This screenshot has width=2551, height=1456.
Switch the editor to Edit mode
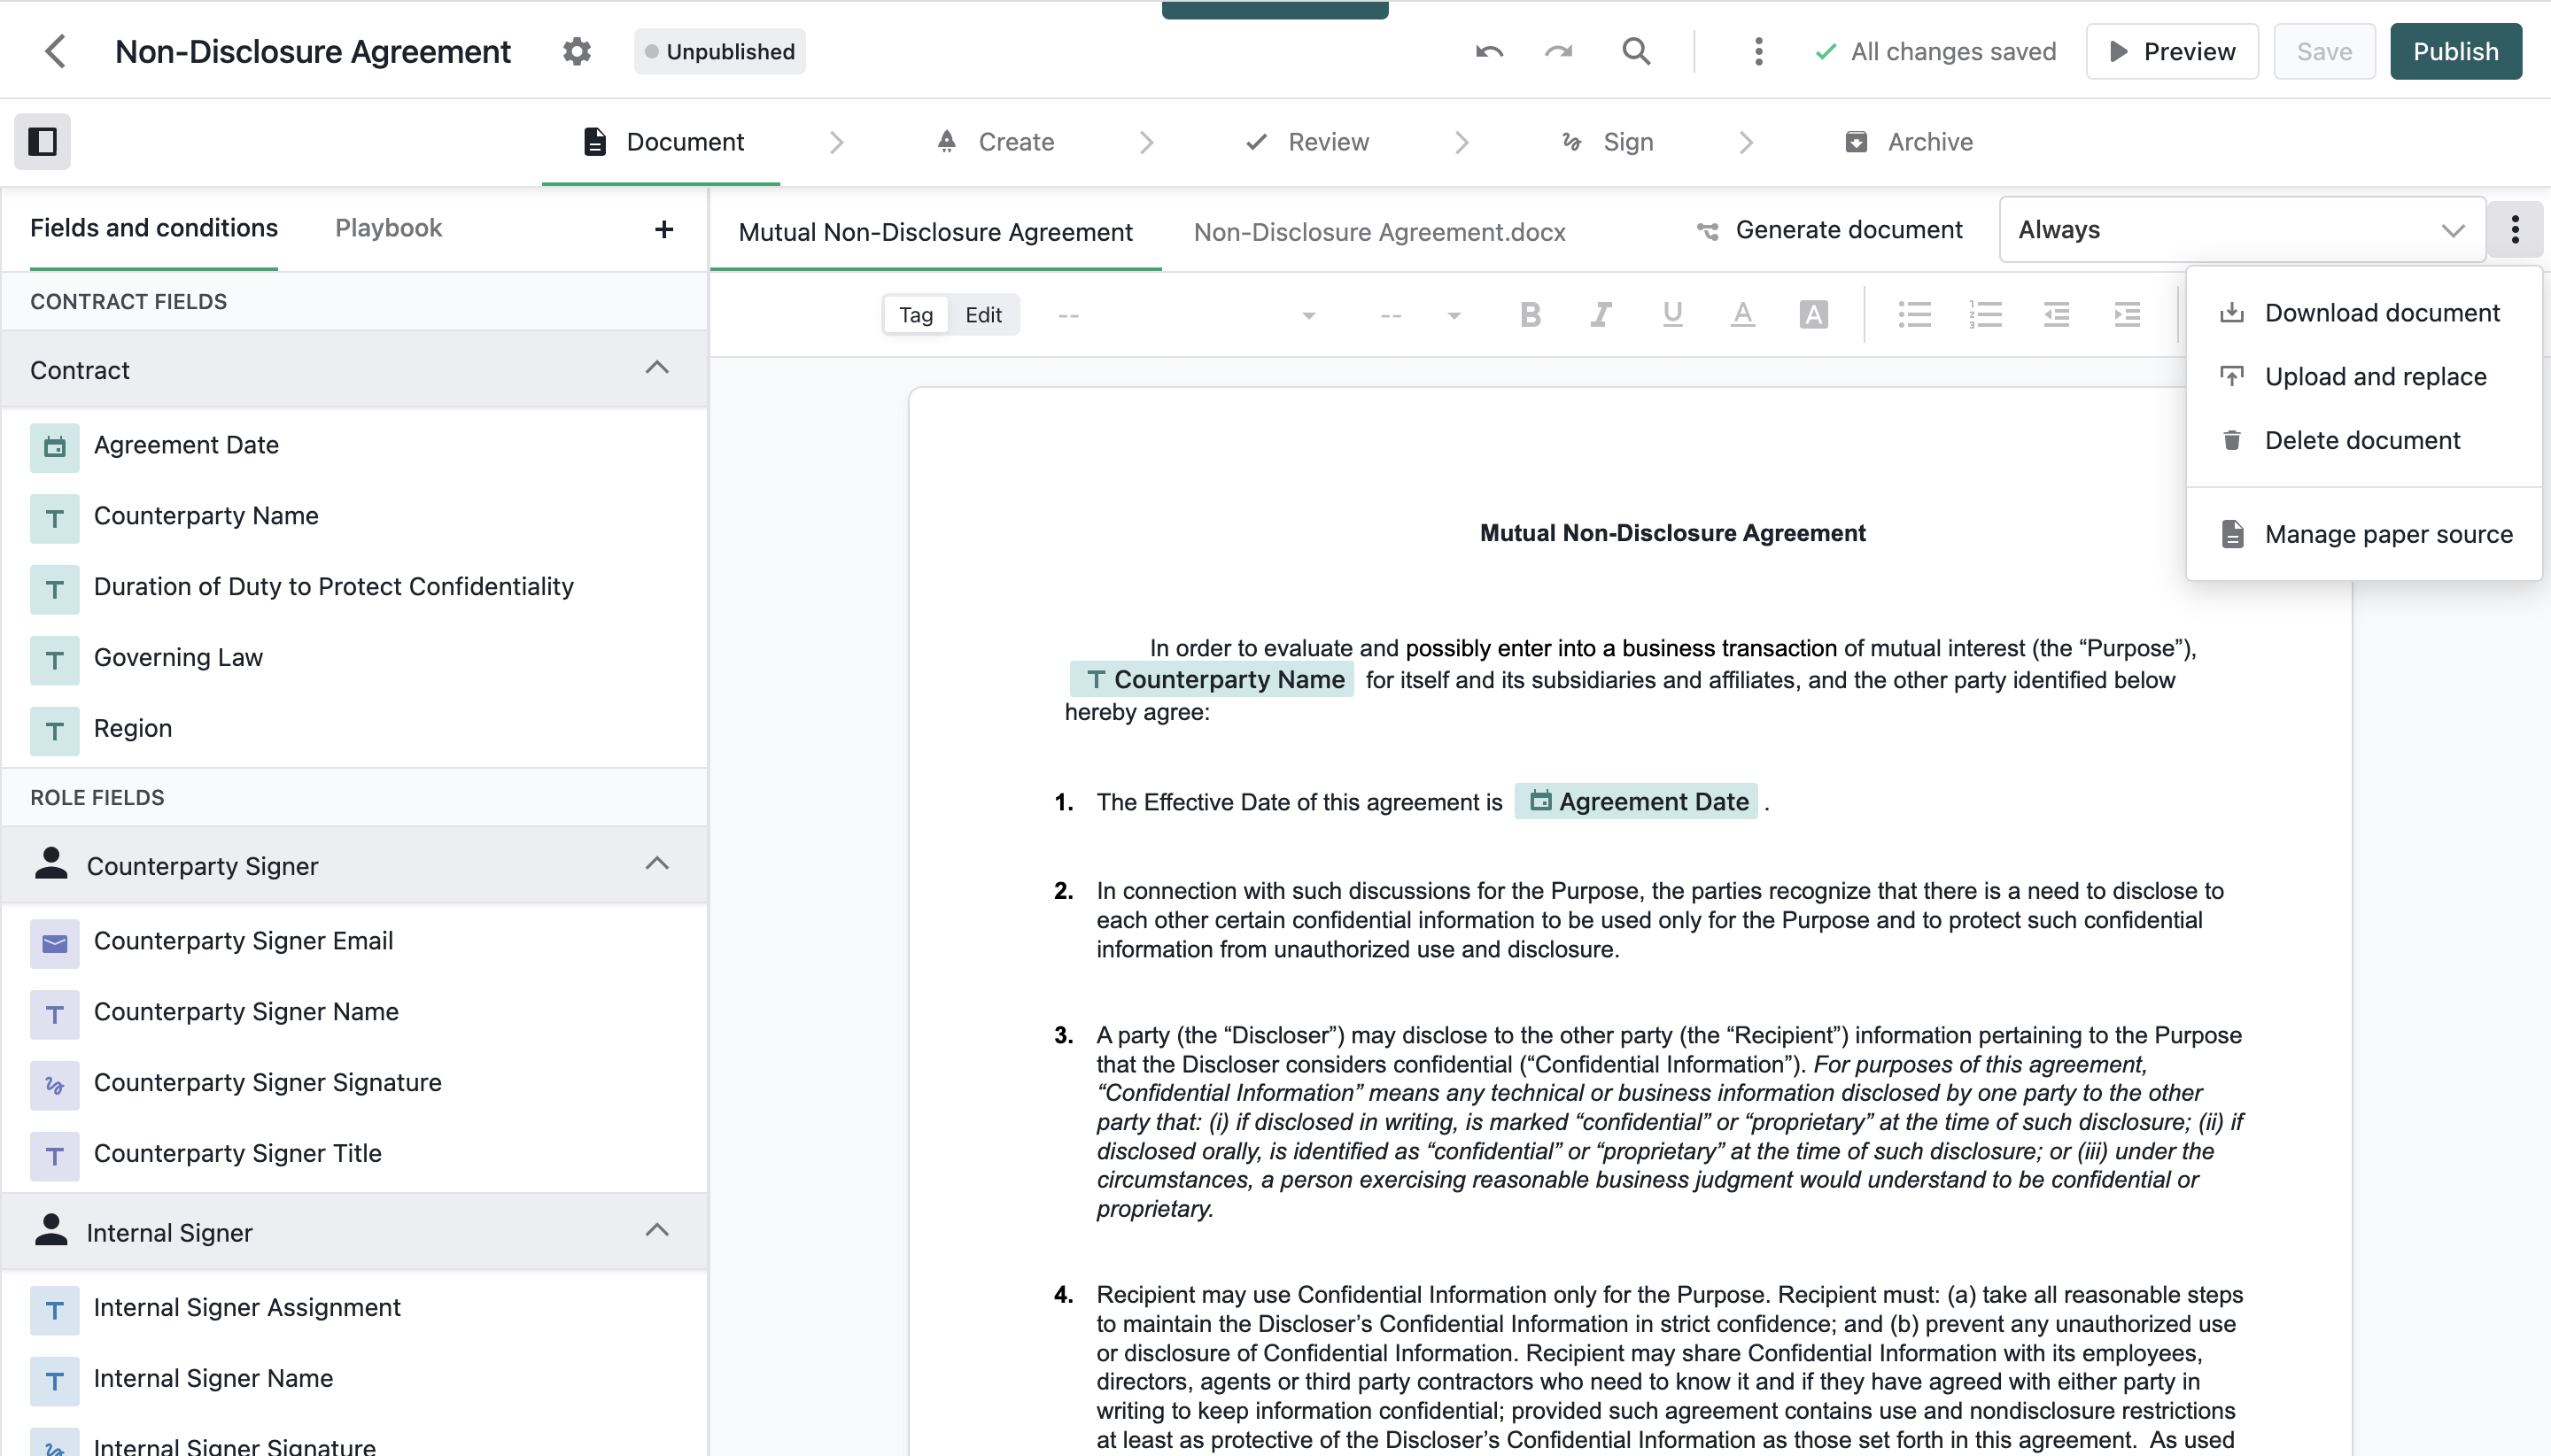(x=983, y=315)
